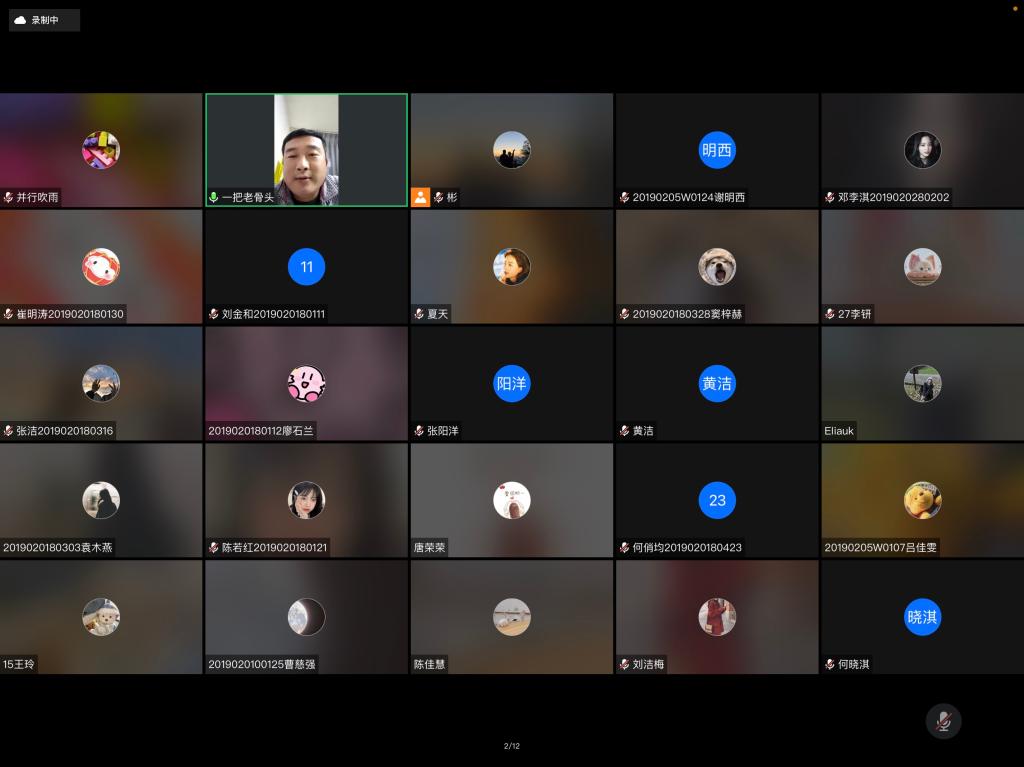Viewport: 1024px width, 767px height.
Task: Click muted mic icon next to 张阳洋
Action: click(x=419, y=431)
